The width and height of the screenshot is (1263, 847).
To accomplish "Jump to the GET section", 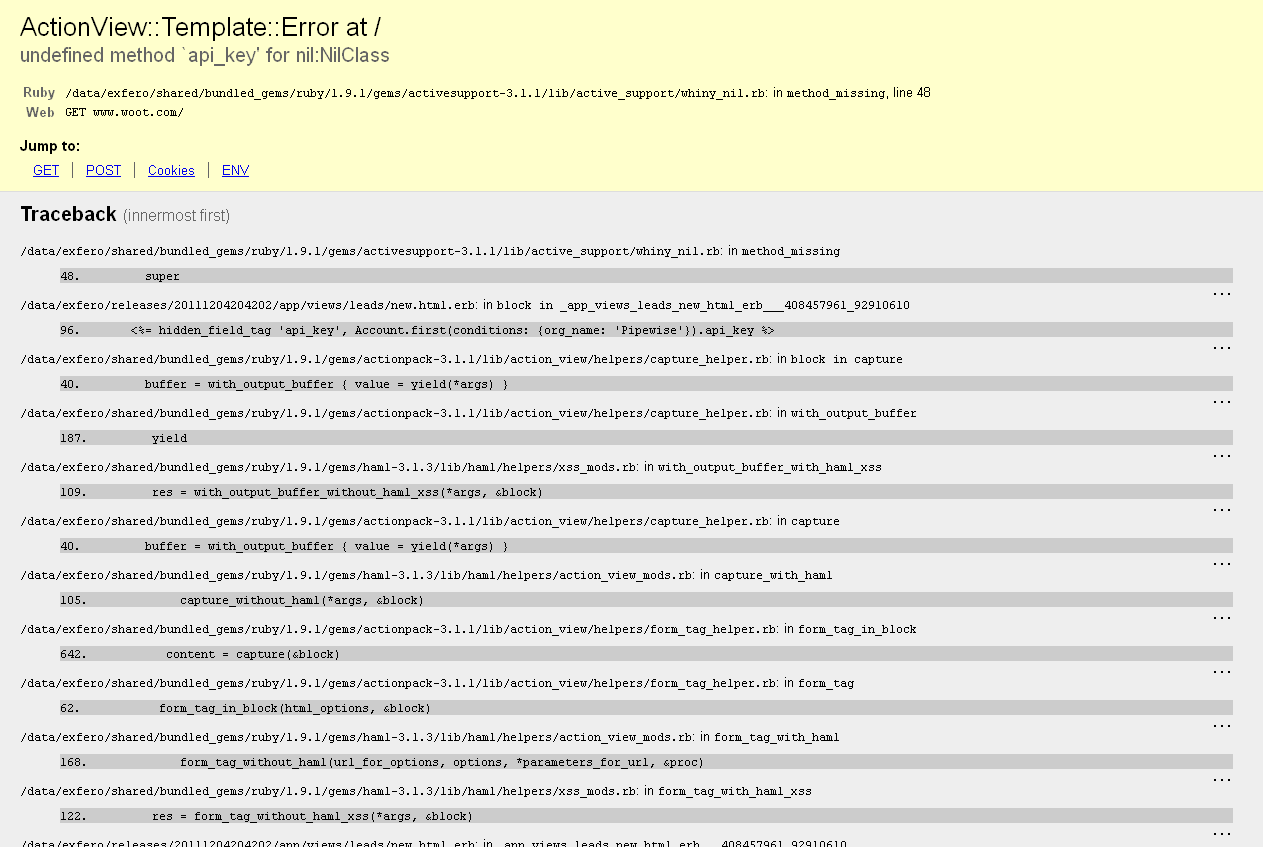I will coord(46,171).
